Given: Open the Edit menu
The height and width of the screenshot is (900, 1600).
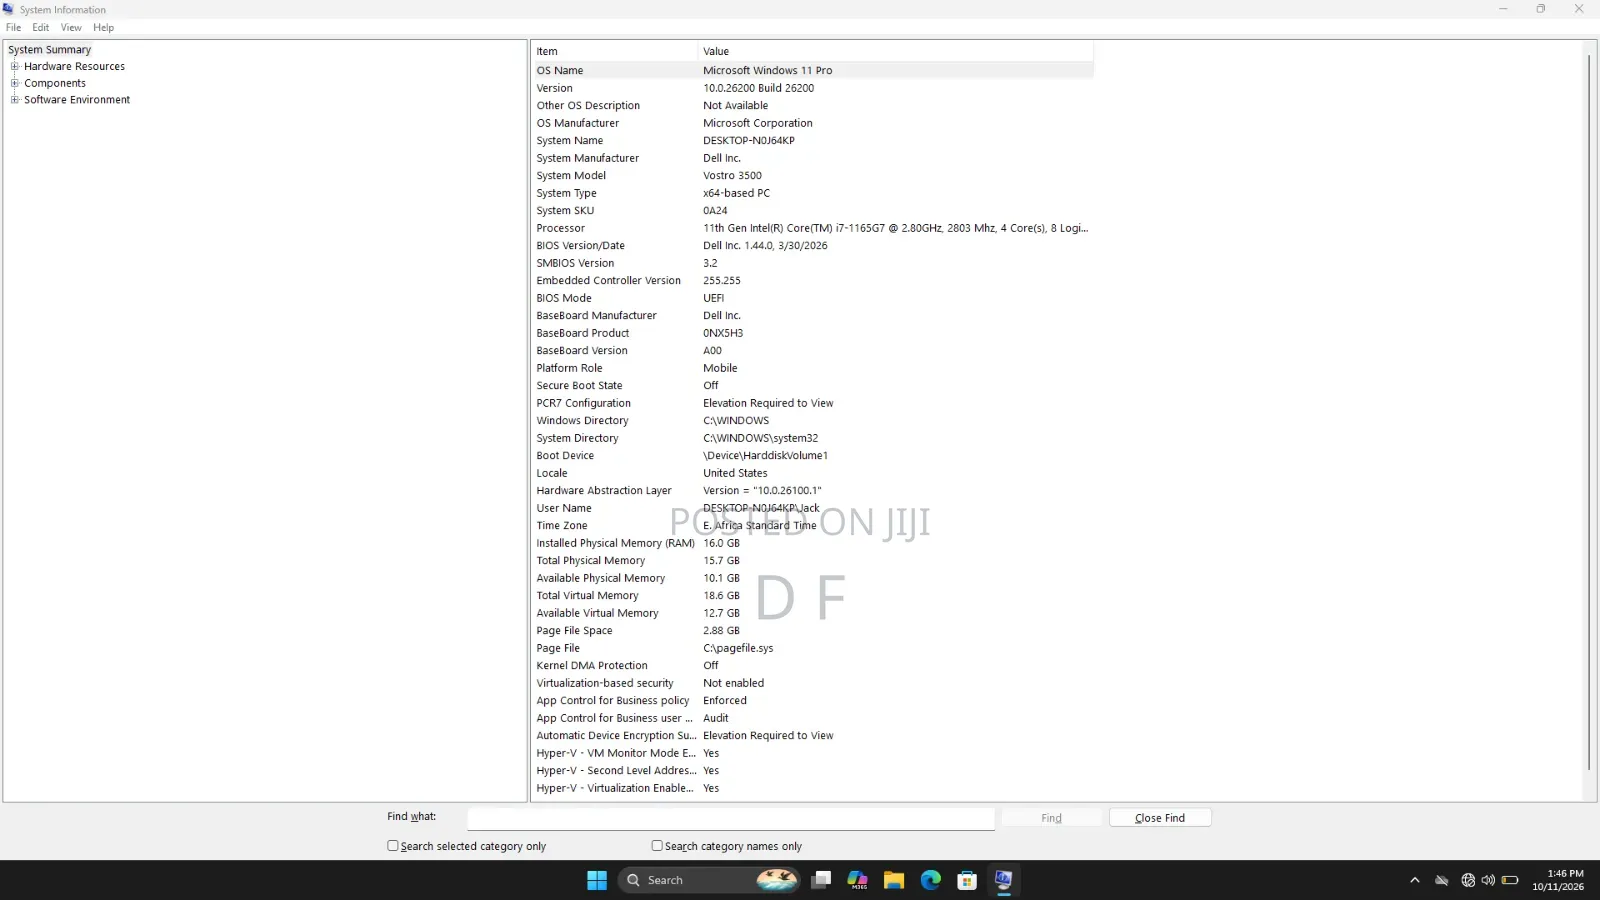Looking at the screenshot, I should click(x=41, y=28).
